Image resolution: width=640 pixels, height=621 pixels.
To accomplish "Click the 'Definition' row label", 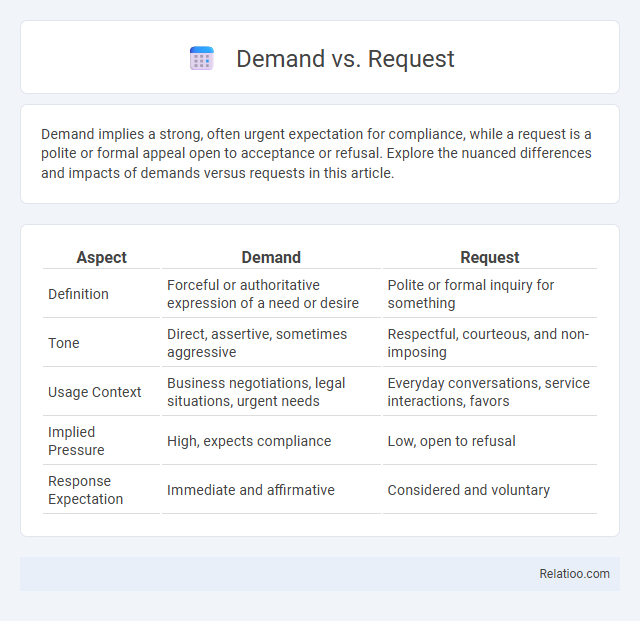I will pos(78,294).
